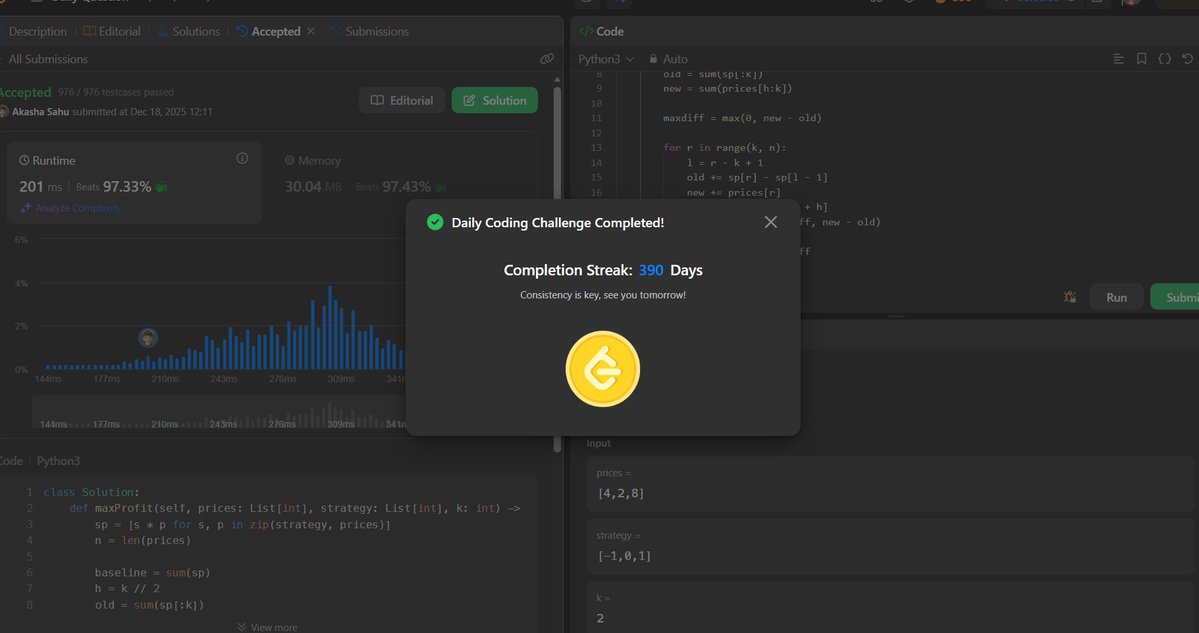Click the 30.04 MB memory value

[x=313, y=187]
